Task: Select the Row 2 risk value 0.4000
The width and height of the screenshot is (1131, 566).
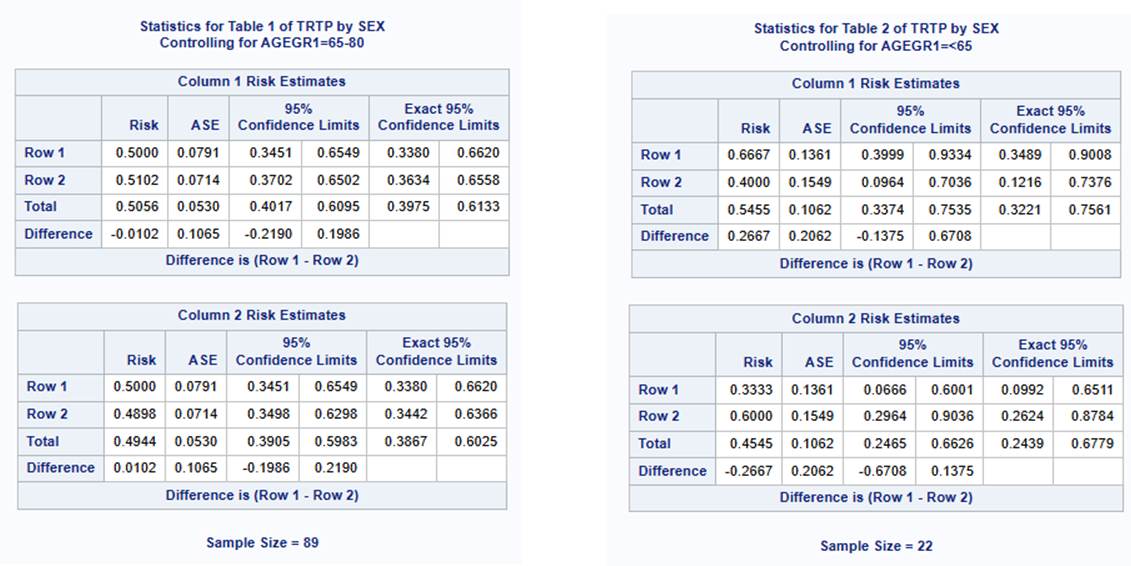Action: (x=748, y=182)
